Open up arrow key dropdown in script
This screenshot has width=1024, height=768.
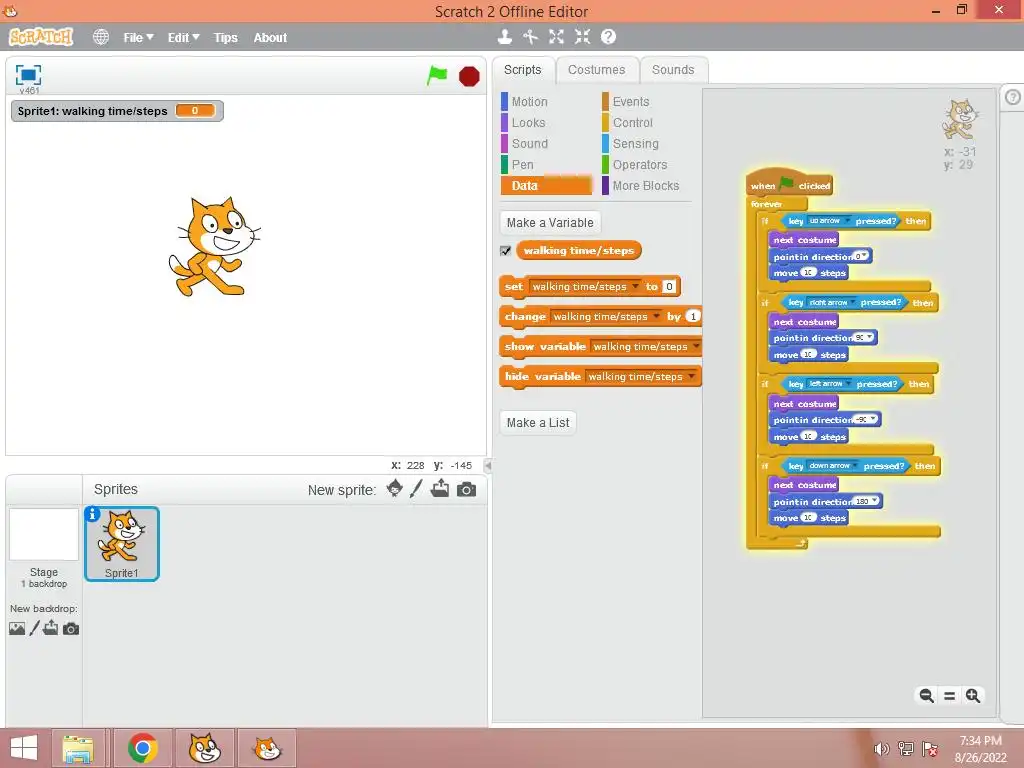tap(846, 221)
